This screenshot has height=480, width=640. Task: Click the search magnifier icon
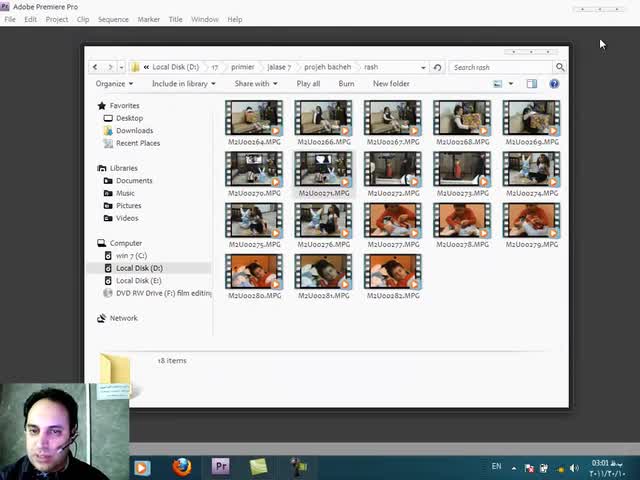point(560,67)
